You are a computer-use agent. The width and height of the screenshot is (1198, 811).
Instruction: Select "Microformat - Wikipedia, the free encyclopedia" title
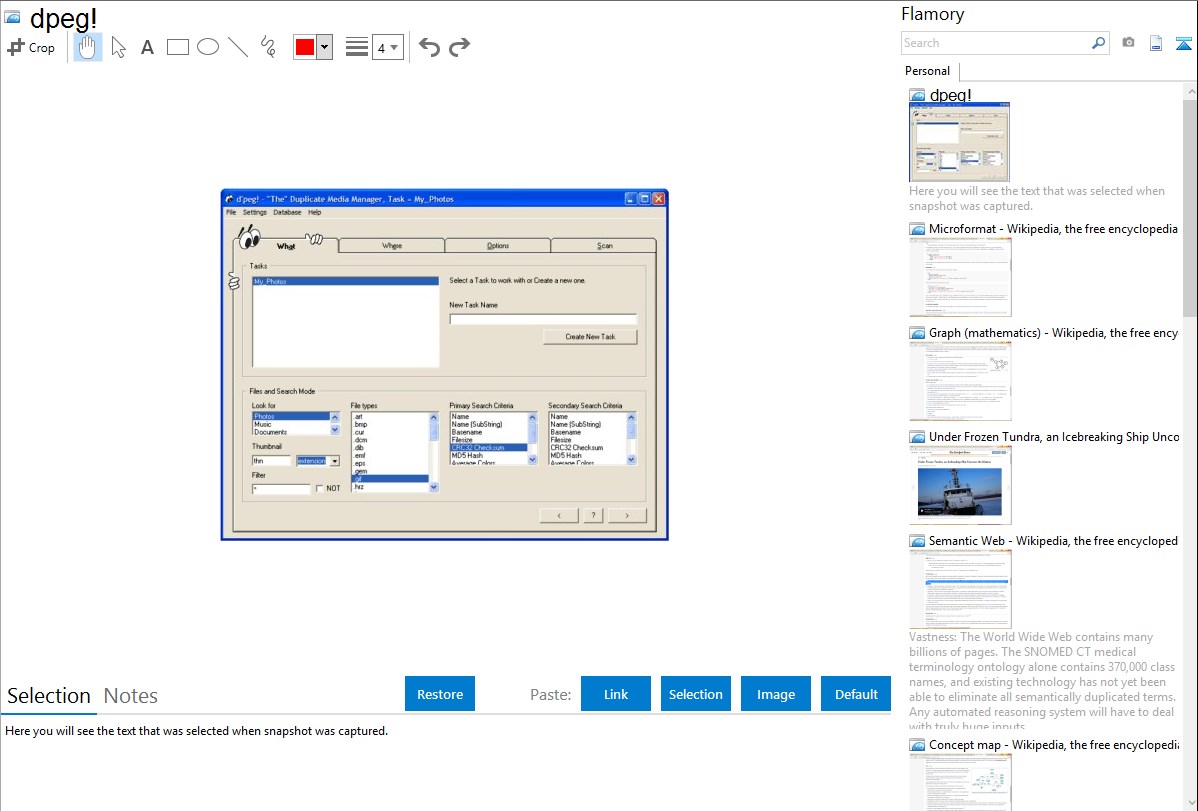[1053, 229]
